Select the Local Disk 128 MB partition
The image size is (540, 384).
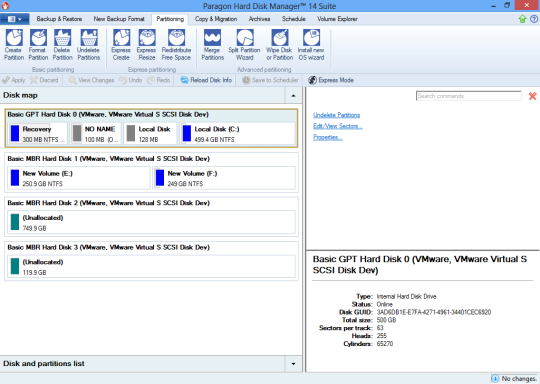(150, 134)
